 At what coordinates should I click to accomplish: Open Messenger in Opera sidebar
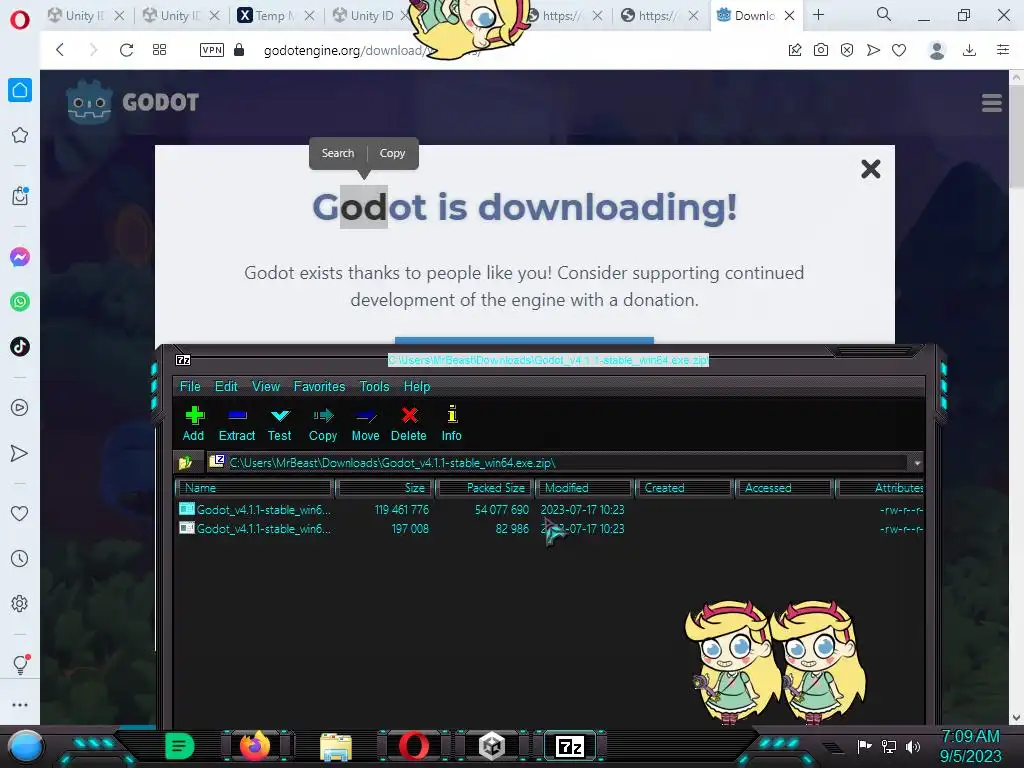click(20, 257)
